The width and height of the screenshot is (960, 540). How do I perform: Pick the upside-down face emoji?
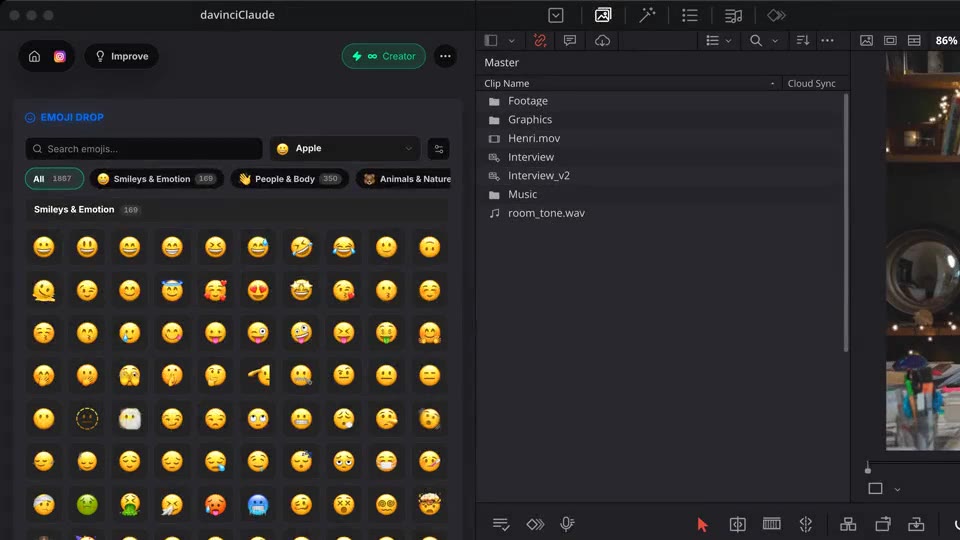(x=430, y=247)
